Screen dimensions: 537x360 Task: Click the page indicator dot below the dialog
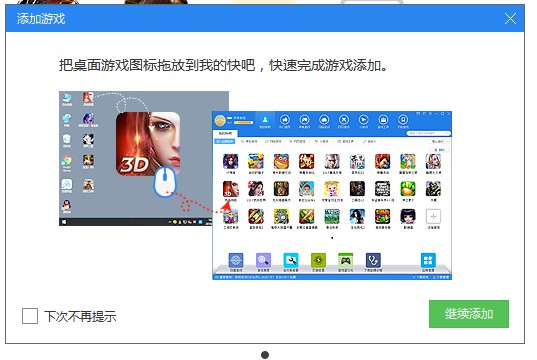tap(265, 355)
